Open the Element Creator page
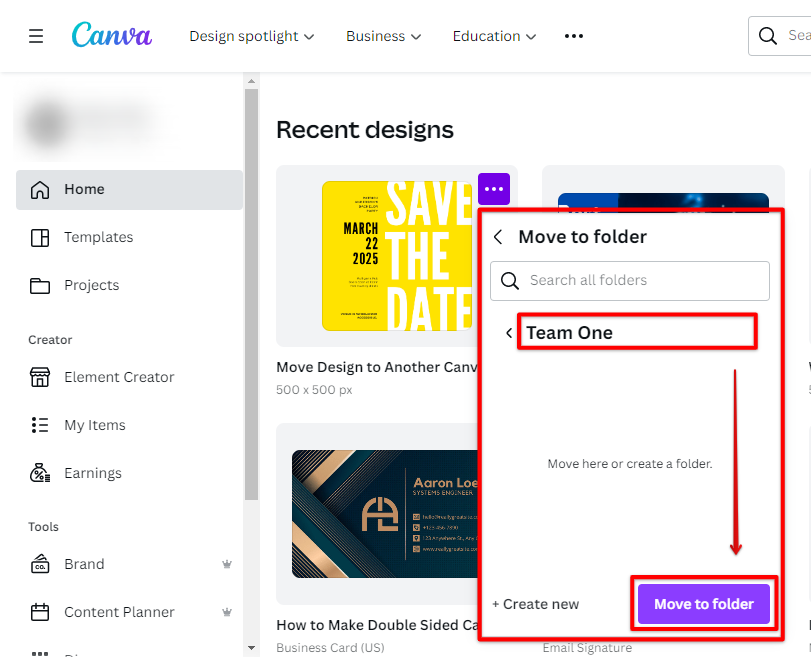The image size is (811, 657). pos(116,377)
